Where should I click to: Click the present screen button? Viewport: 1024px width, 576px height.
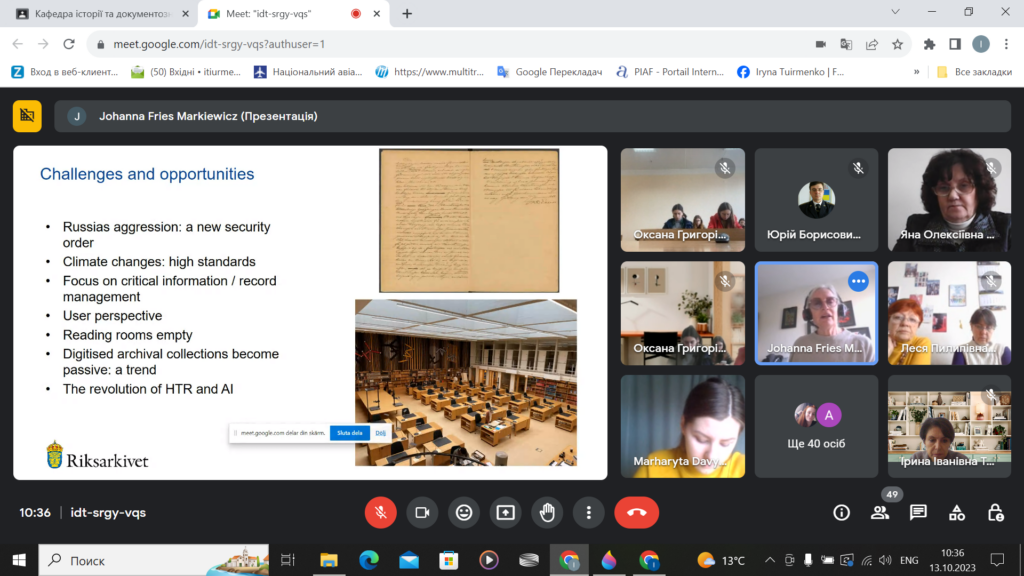(506, 512)
